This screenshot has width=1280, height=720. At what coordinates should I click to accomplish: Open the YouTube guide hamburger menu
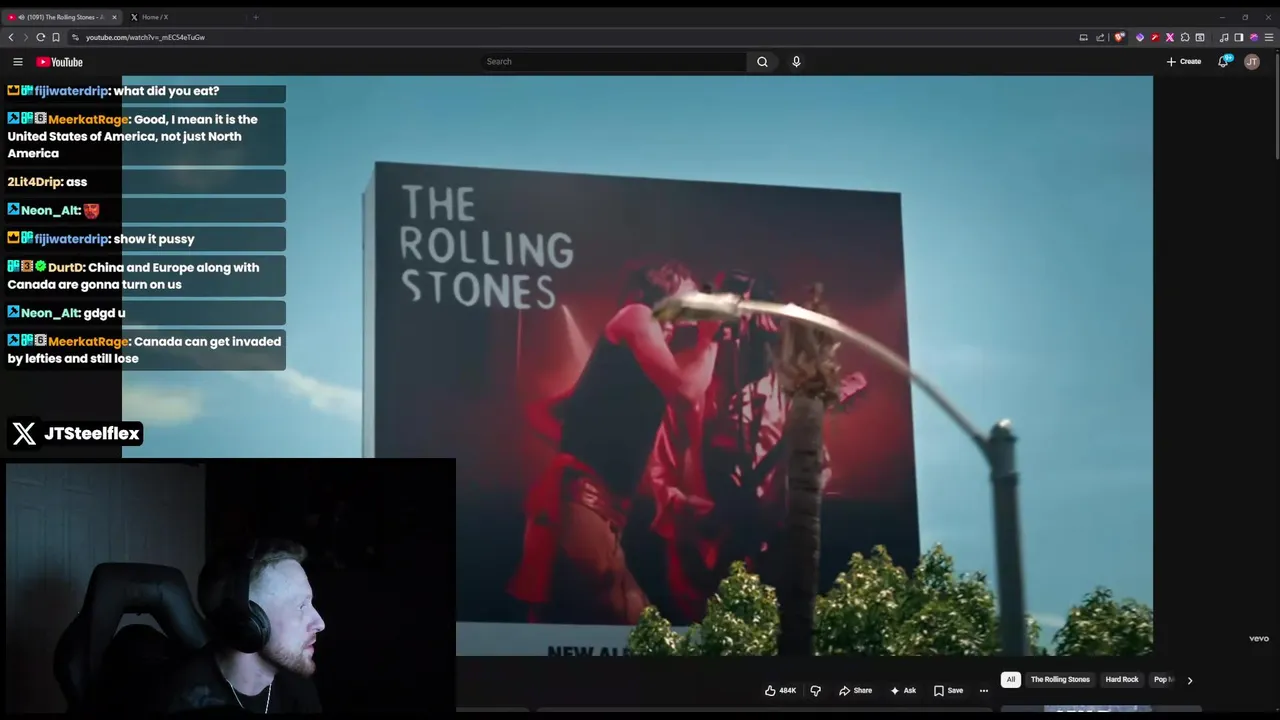point(17,62)
